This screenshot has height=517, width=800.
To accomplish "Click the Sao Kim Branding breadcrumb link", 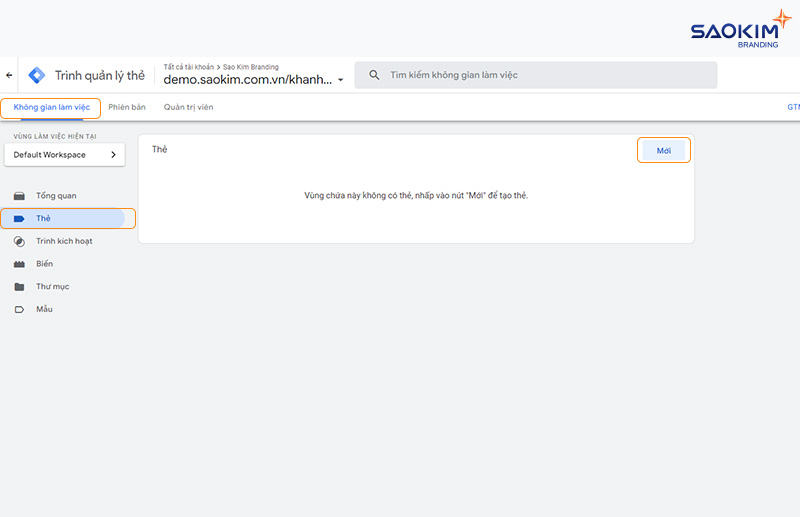I will pyautogui.click(x=251, y=67).
